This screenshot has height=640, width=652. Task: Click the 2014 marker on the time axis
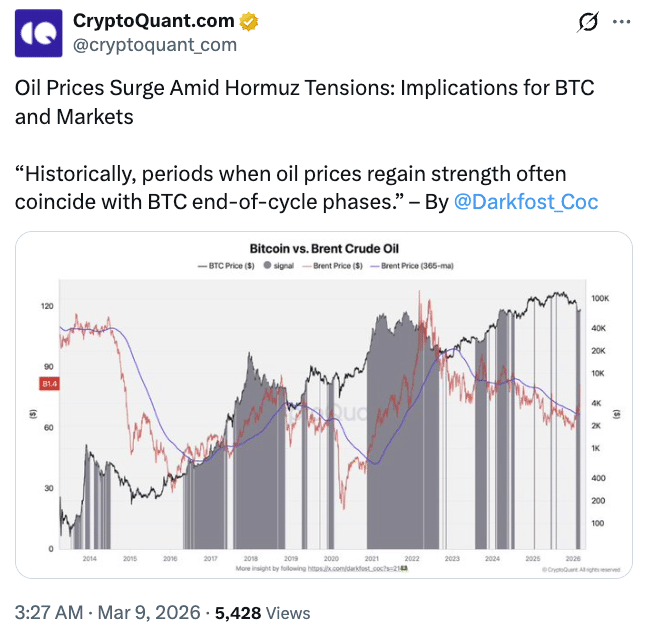click(x=89, y=559)
